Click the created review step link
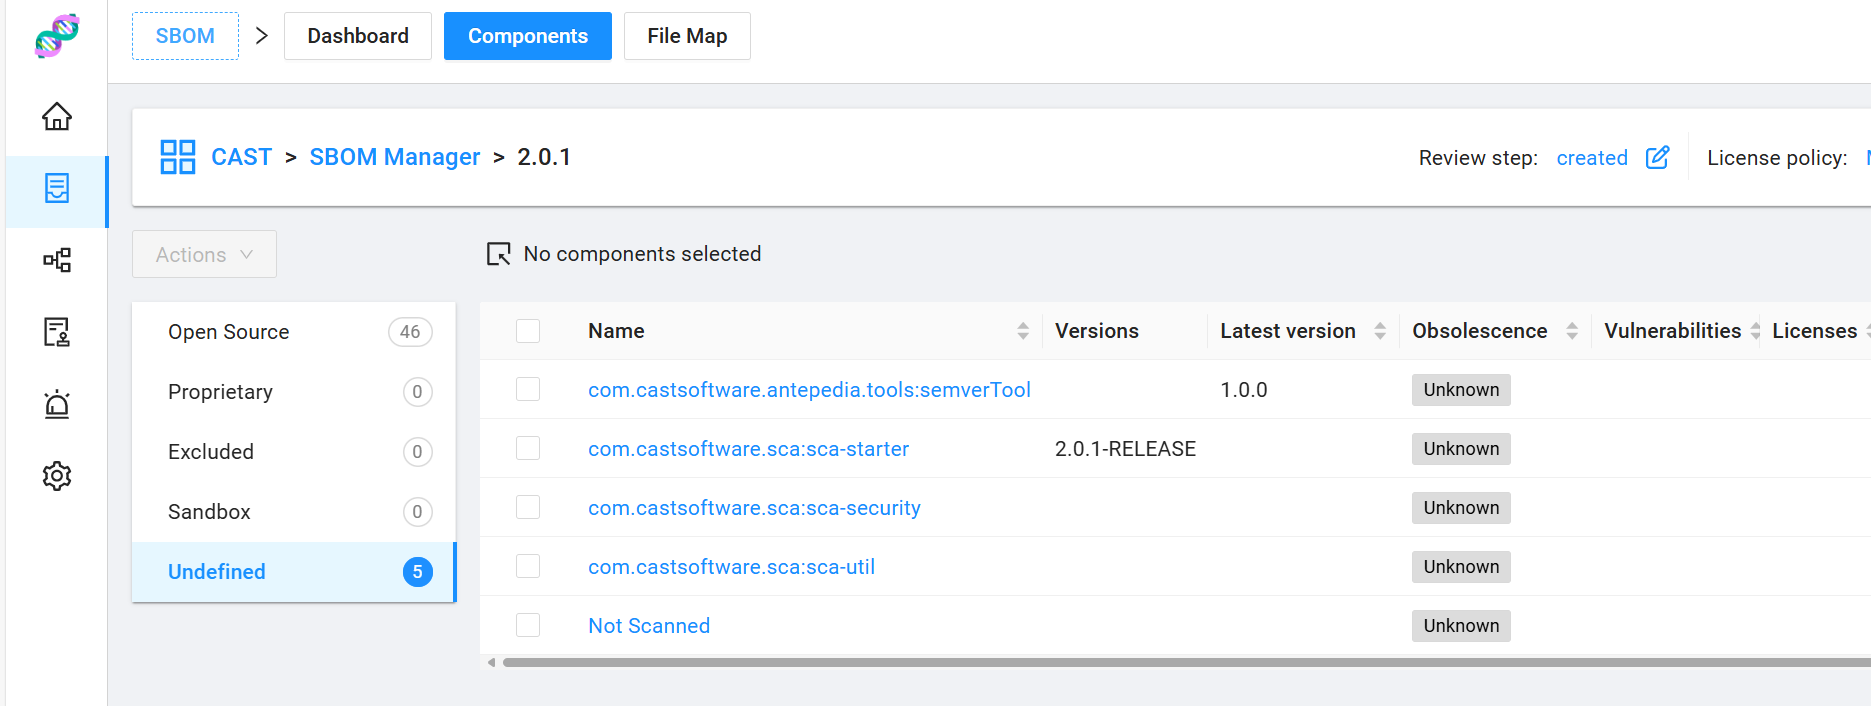This screenshot has width=1871, height=706. (x=1592, y=158)
